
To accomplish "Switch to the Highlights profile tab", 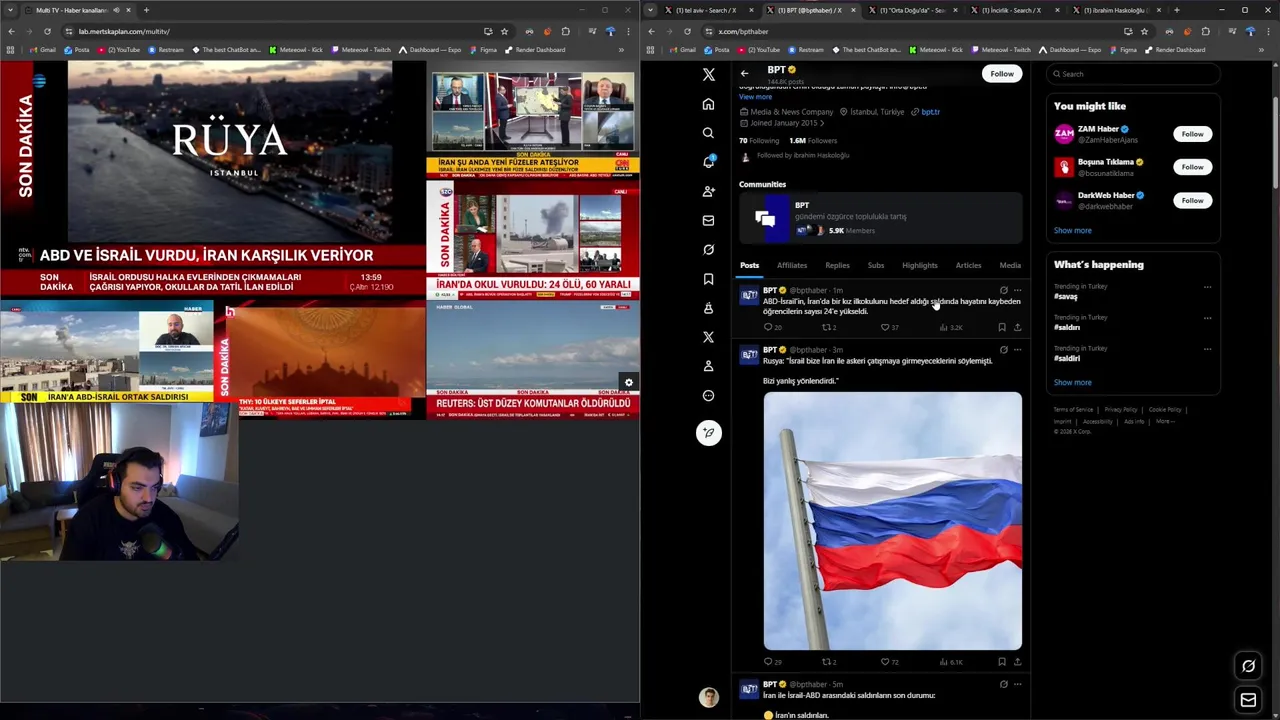I will tap(919, 265).
